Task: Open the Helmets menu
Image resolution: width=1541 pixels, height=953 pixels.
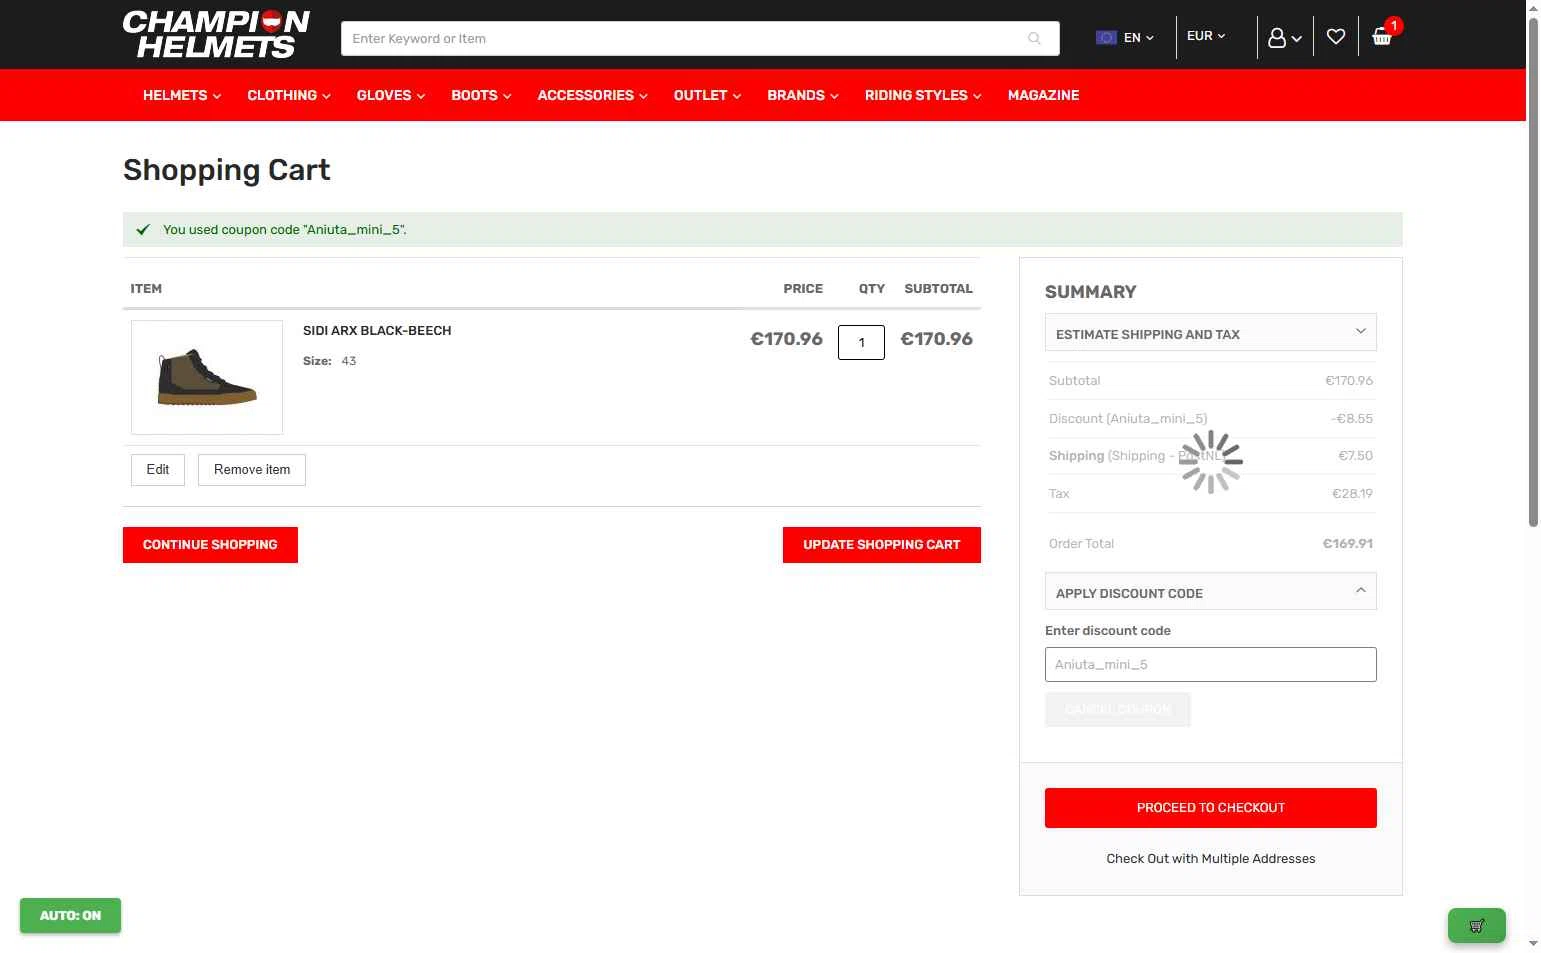Action: pyautogui.click(x=182, y=95)
